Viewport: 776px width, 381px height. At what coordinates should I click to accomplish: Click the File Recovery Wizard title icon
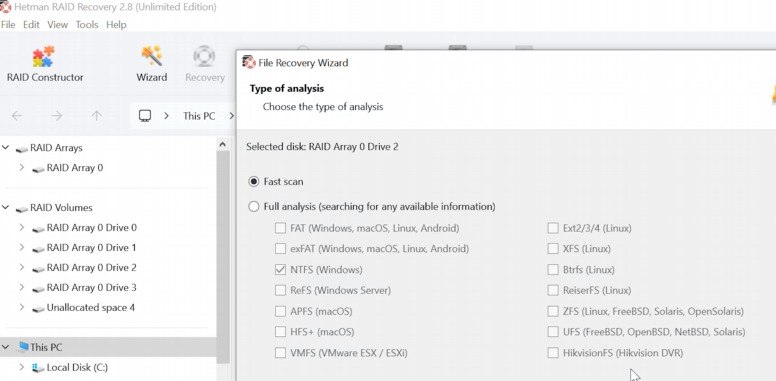tap(249, 62)
